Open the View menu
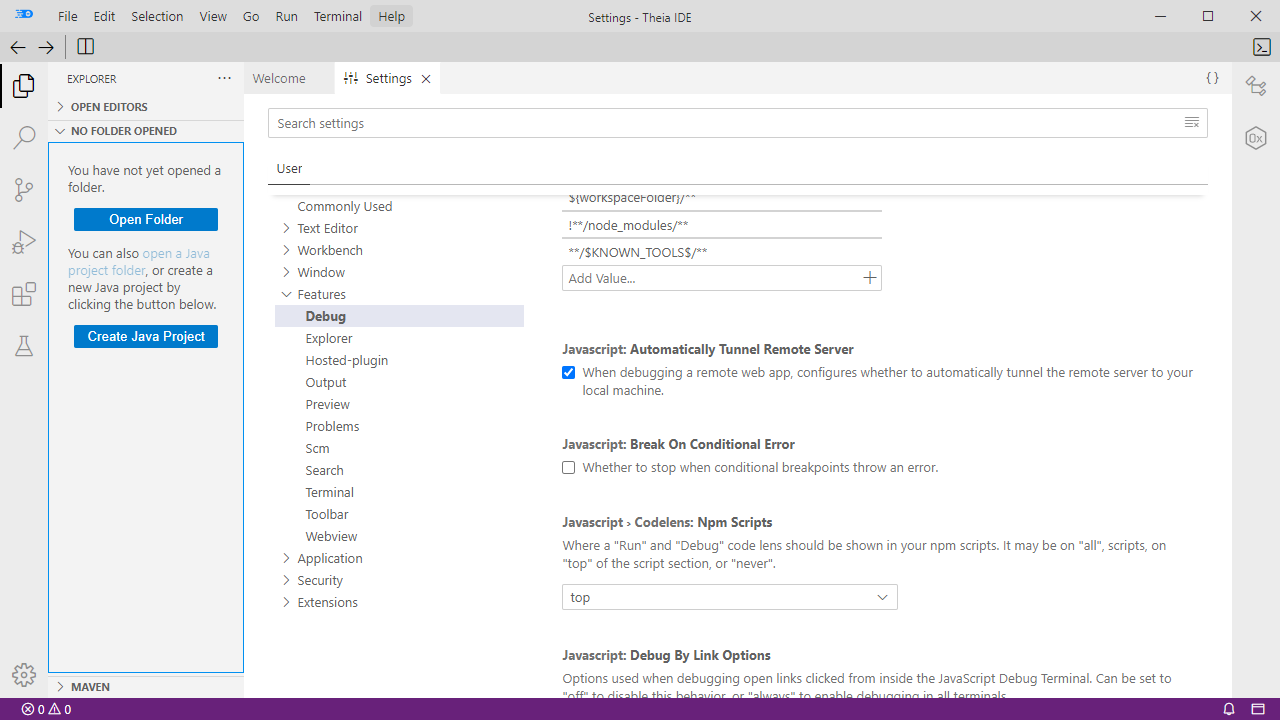Screen dimensions: 1280x720 [213, 16]
